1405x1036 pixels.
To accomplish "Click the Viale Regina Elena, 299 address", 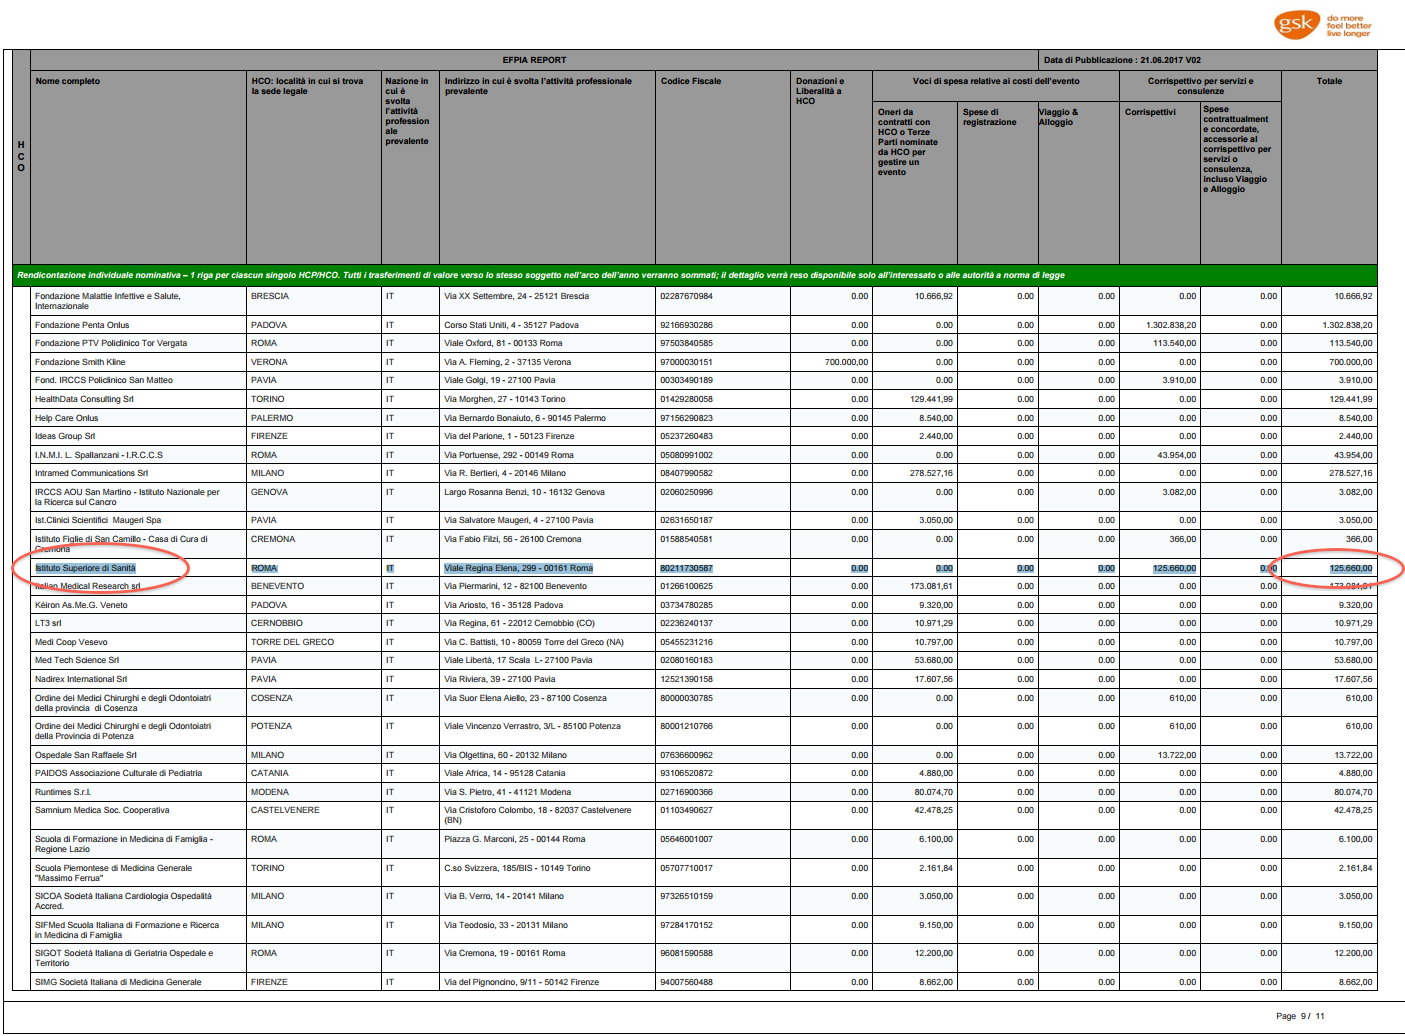I will point(518,568).
